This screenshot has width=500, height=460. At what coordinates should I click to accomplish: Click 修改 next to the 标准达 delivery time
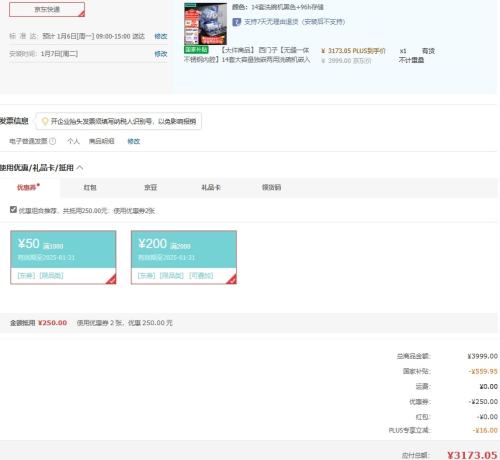point(161,36)
